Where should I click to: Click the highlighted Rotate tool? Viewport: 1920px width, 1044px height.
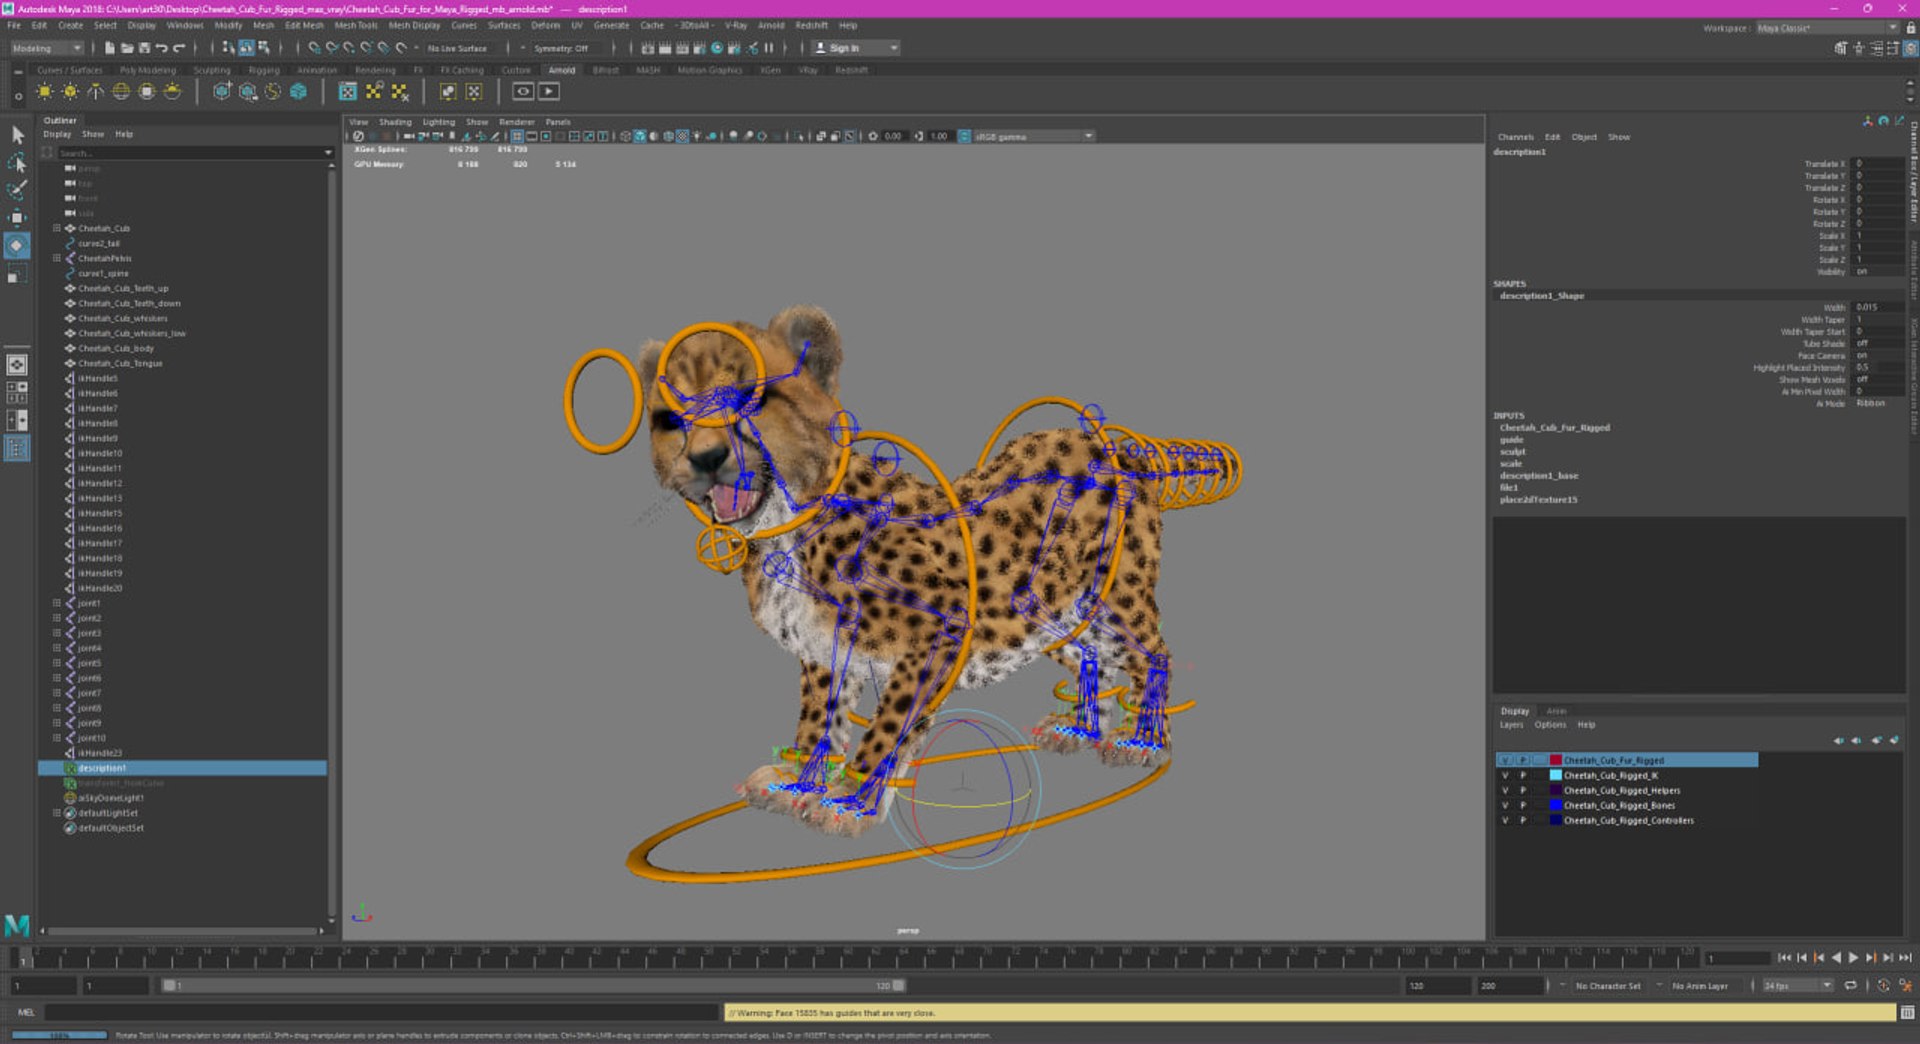[17, 245]
